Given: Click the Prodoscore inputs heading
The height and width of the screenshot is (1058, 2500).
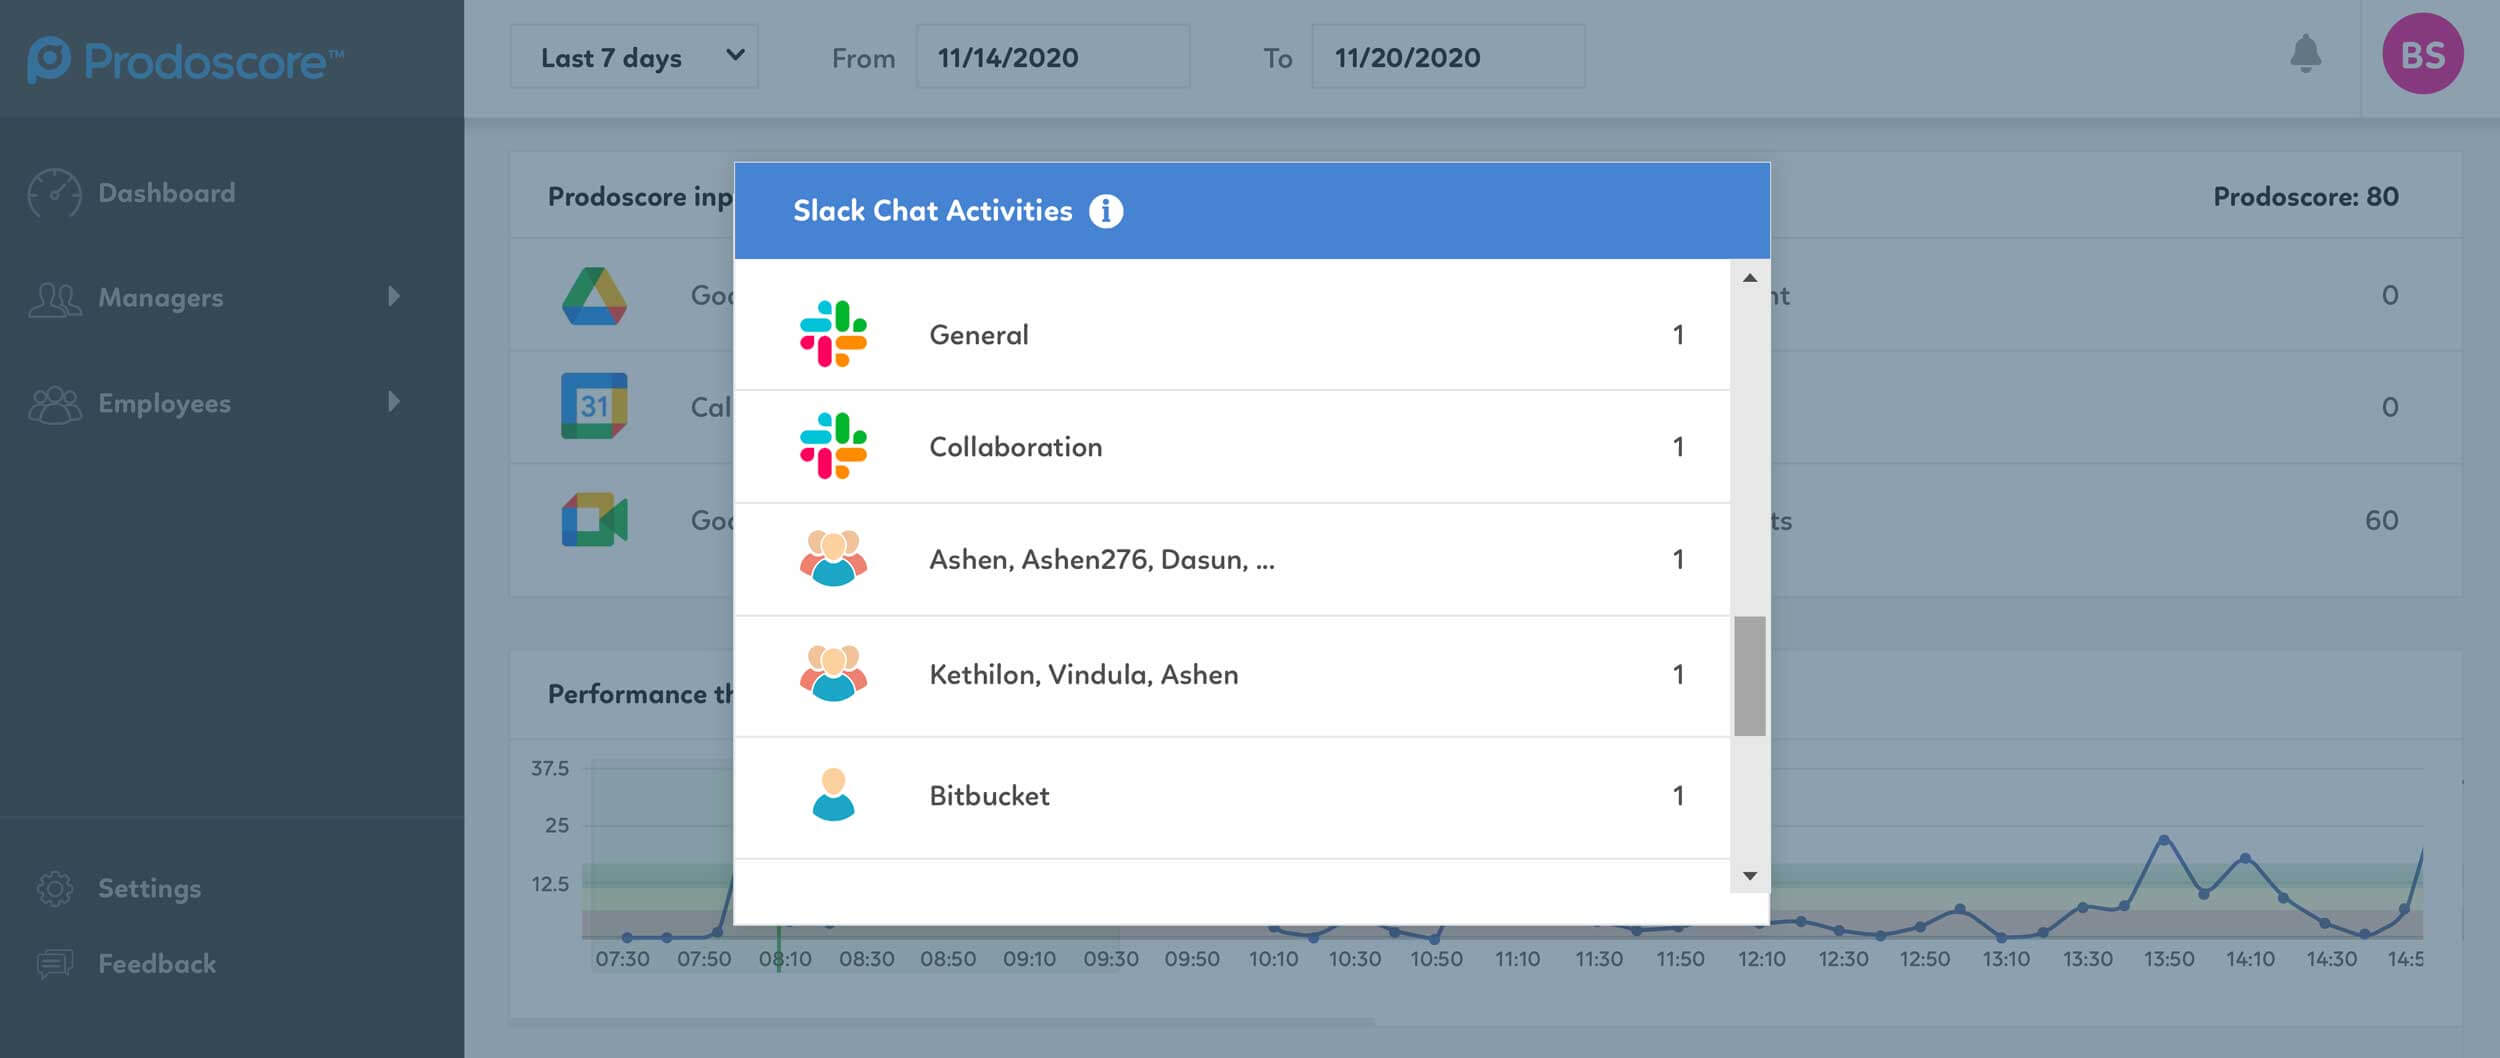Looking at the screenshot, I should [640, 197].
